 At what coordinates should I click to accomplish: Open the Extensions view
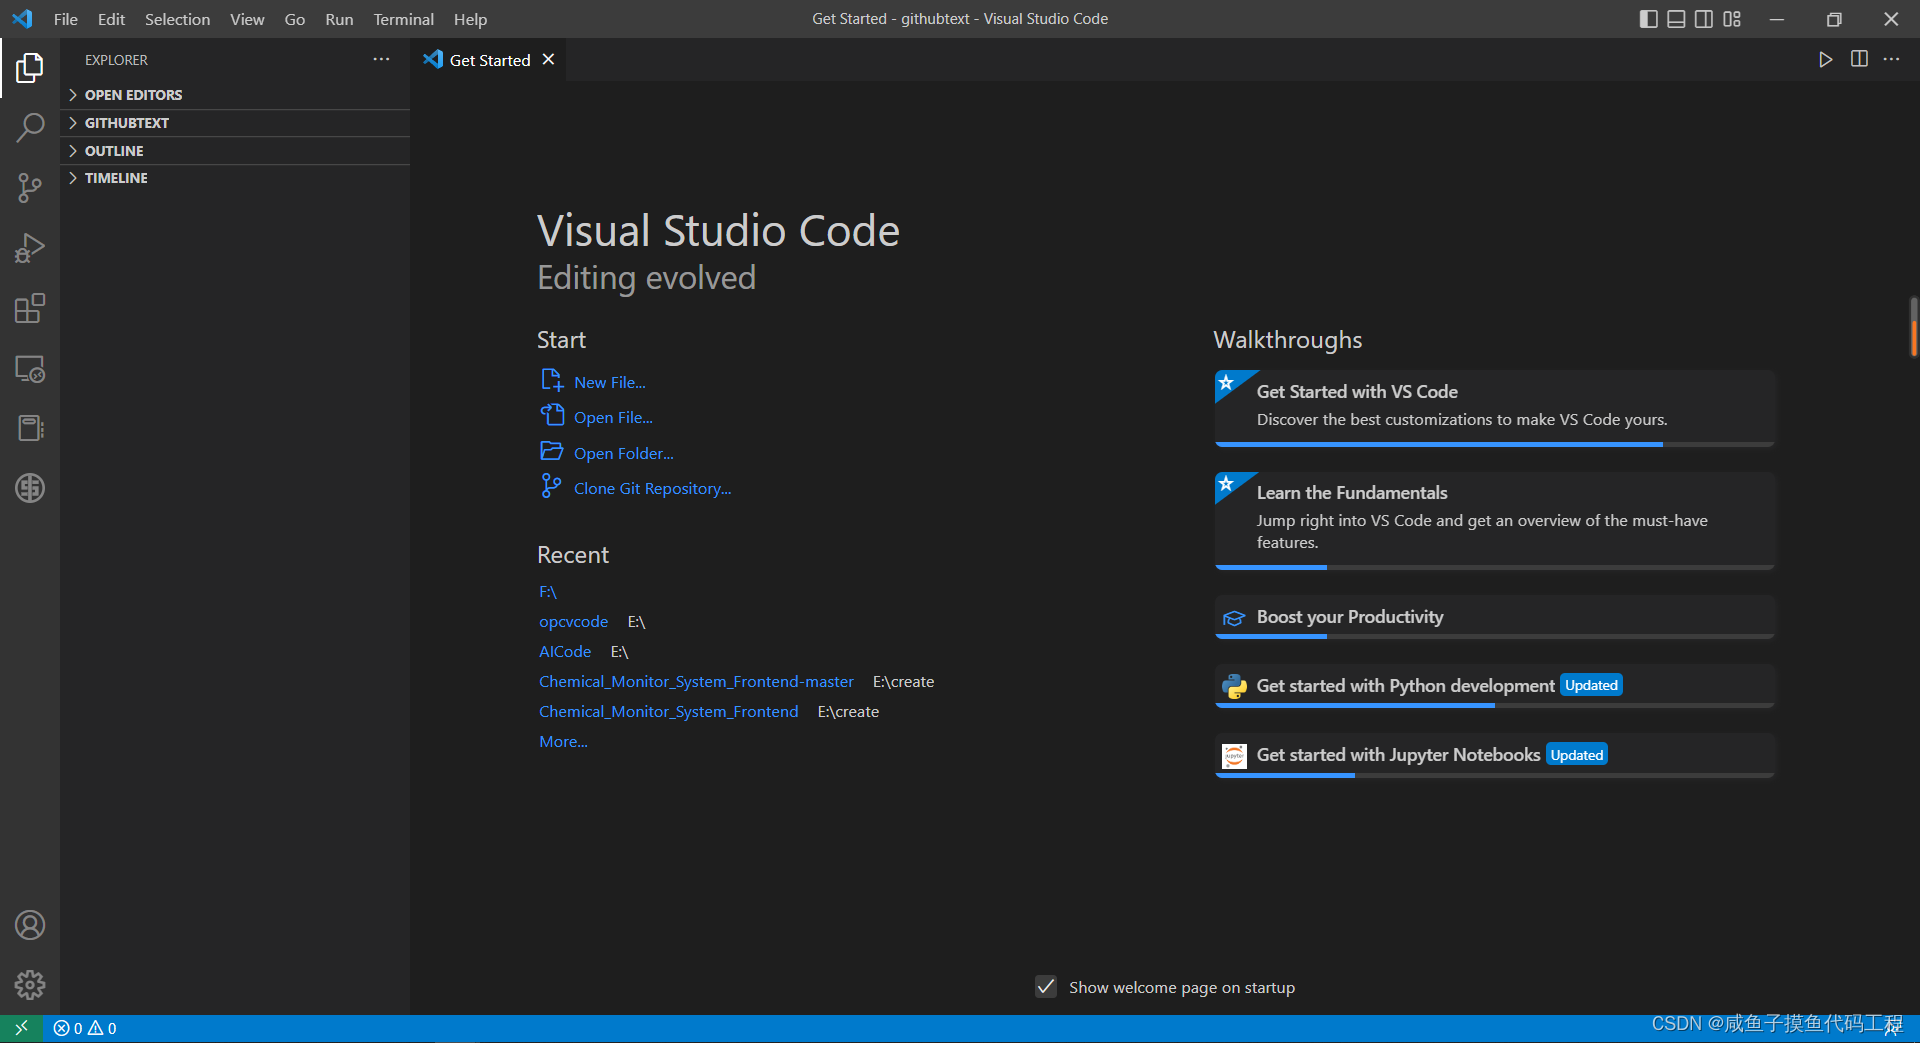point(30,308)
